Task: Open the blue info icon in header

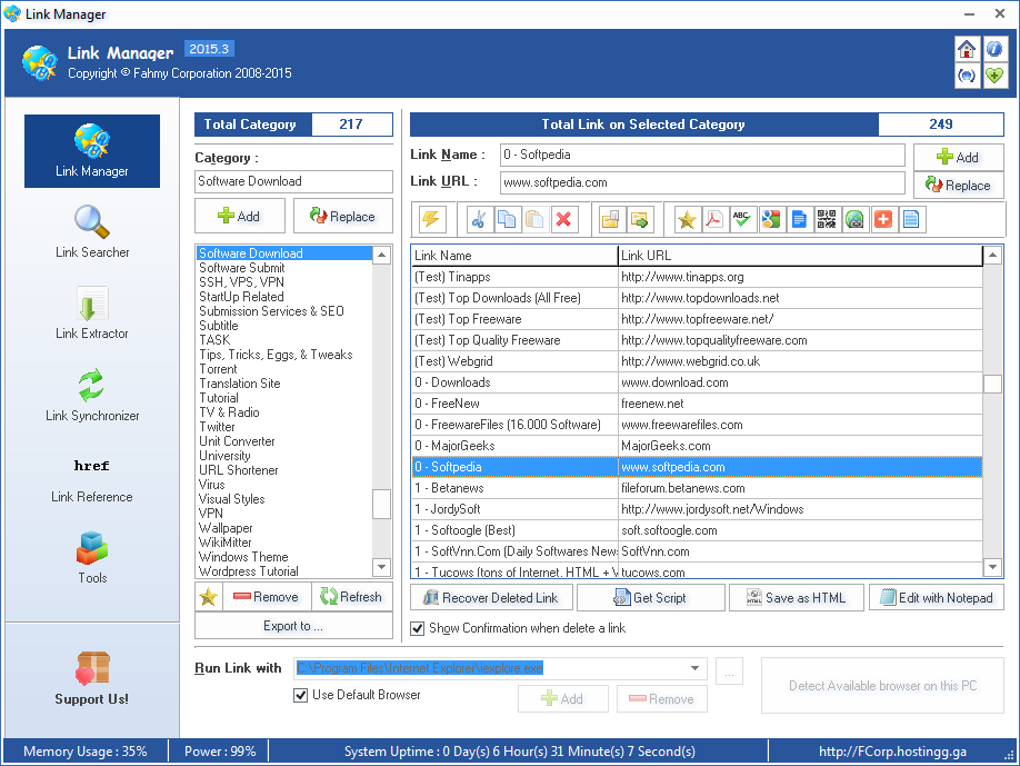Action: point(994,49)
